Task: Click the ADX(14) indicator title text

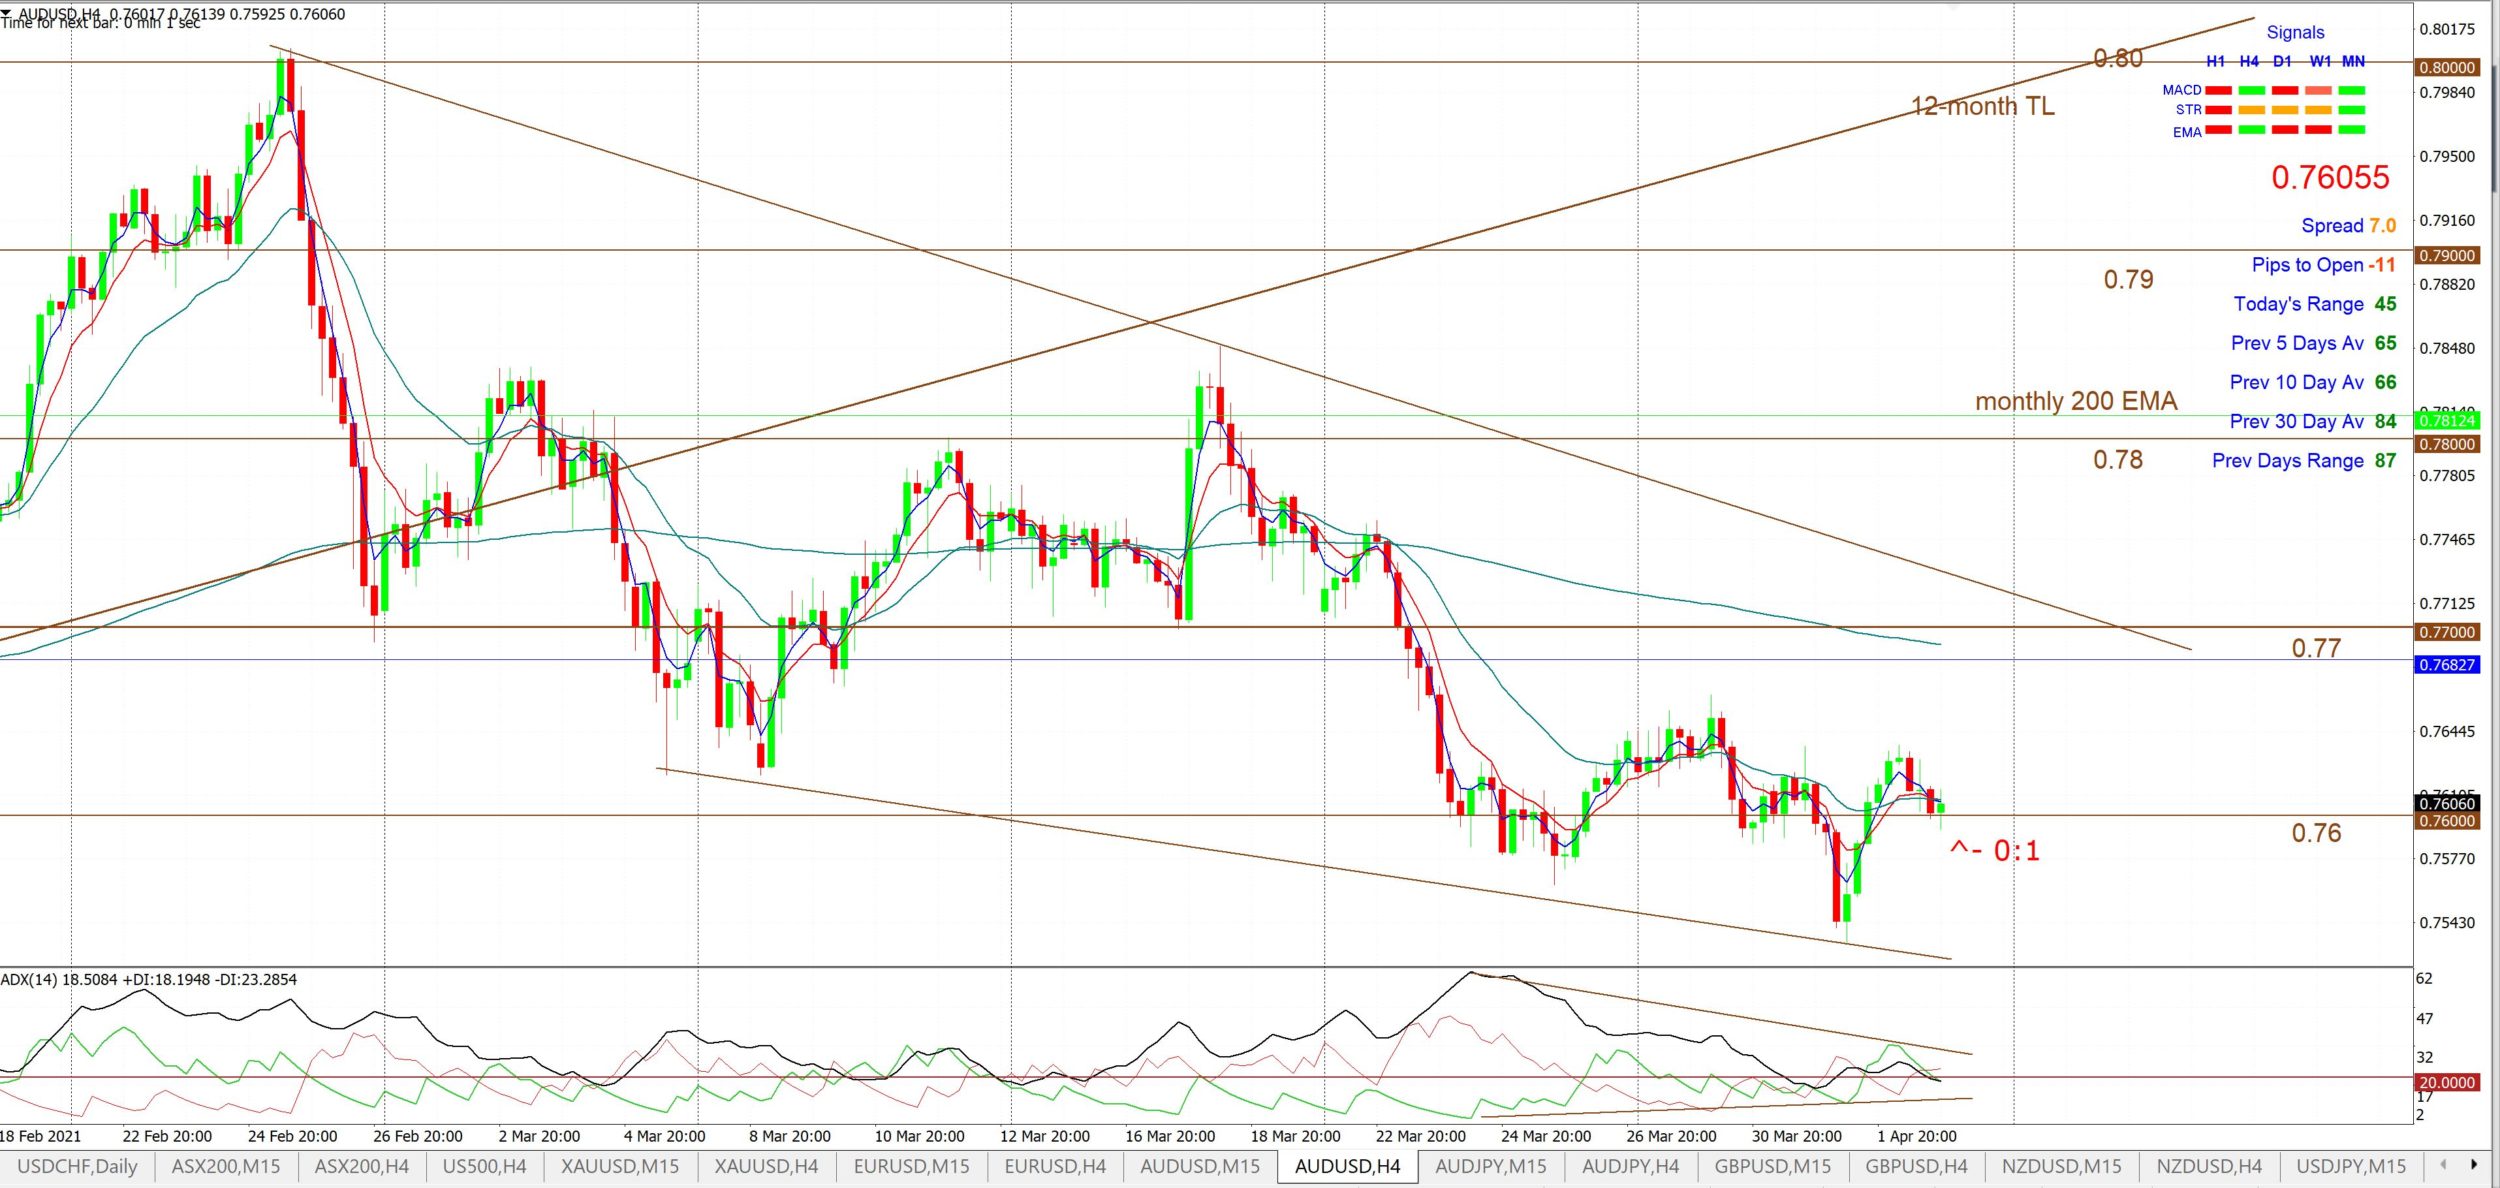Action: click(x=148, y=979)
